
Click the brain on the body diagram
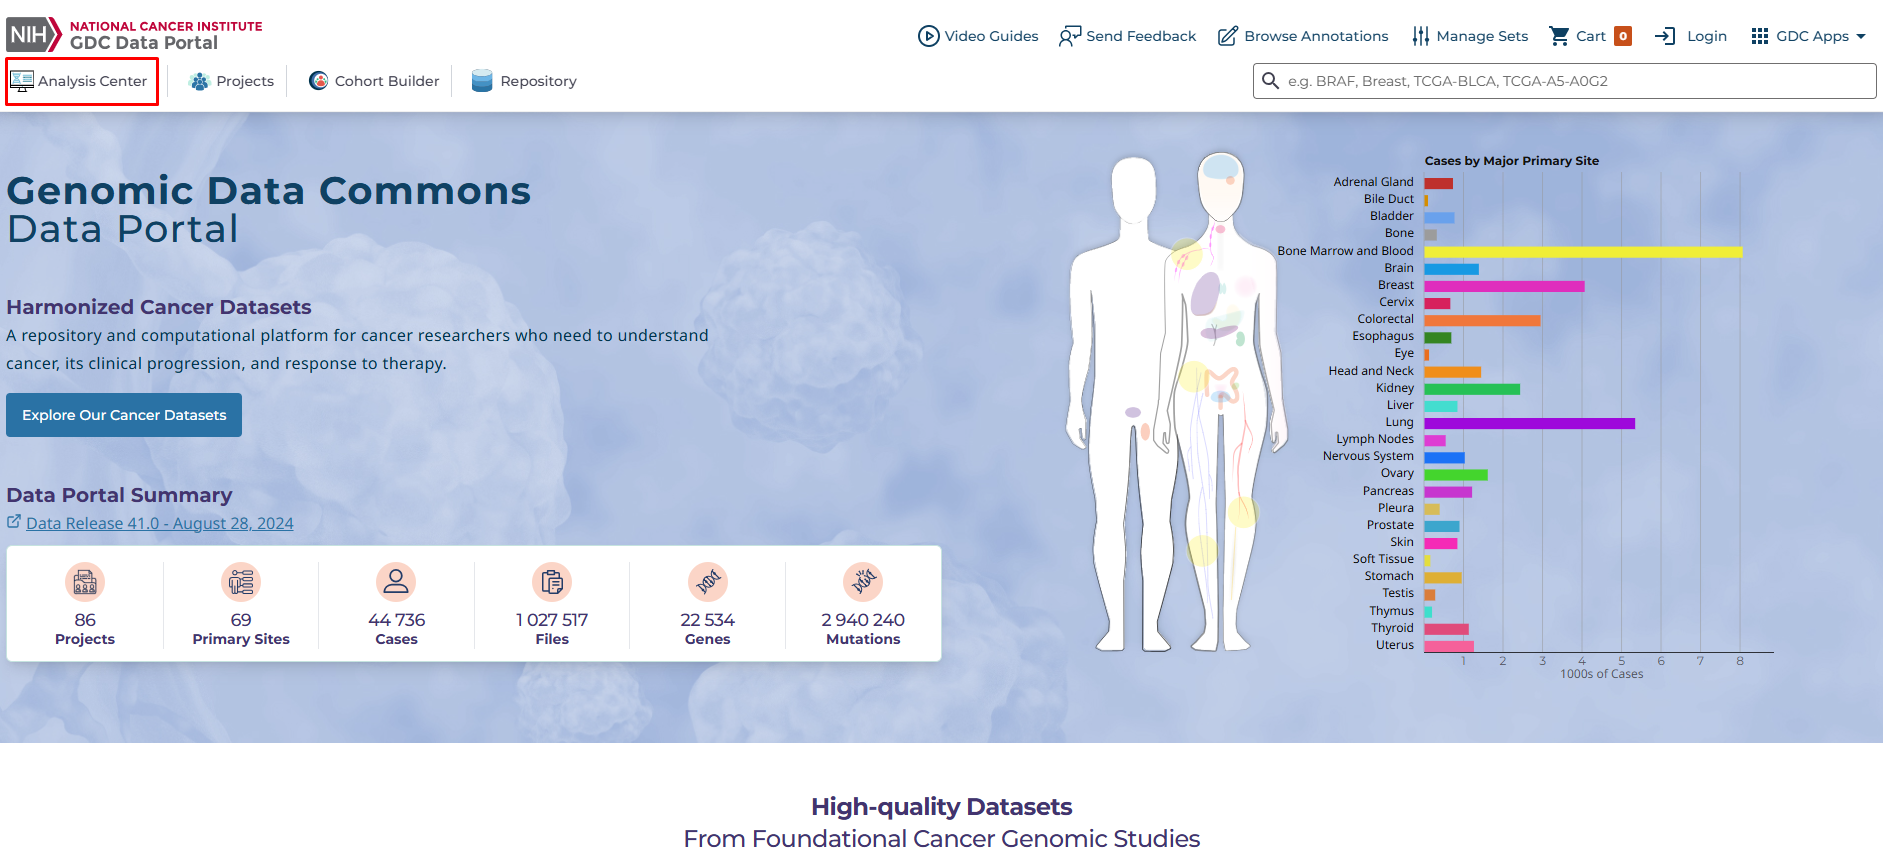(1220, 168)
